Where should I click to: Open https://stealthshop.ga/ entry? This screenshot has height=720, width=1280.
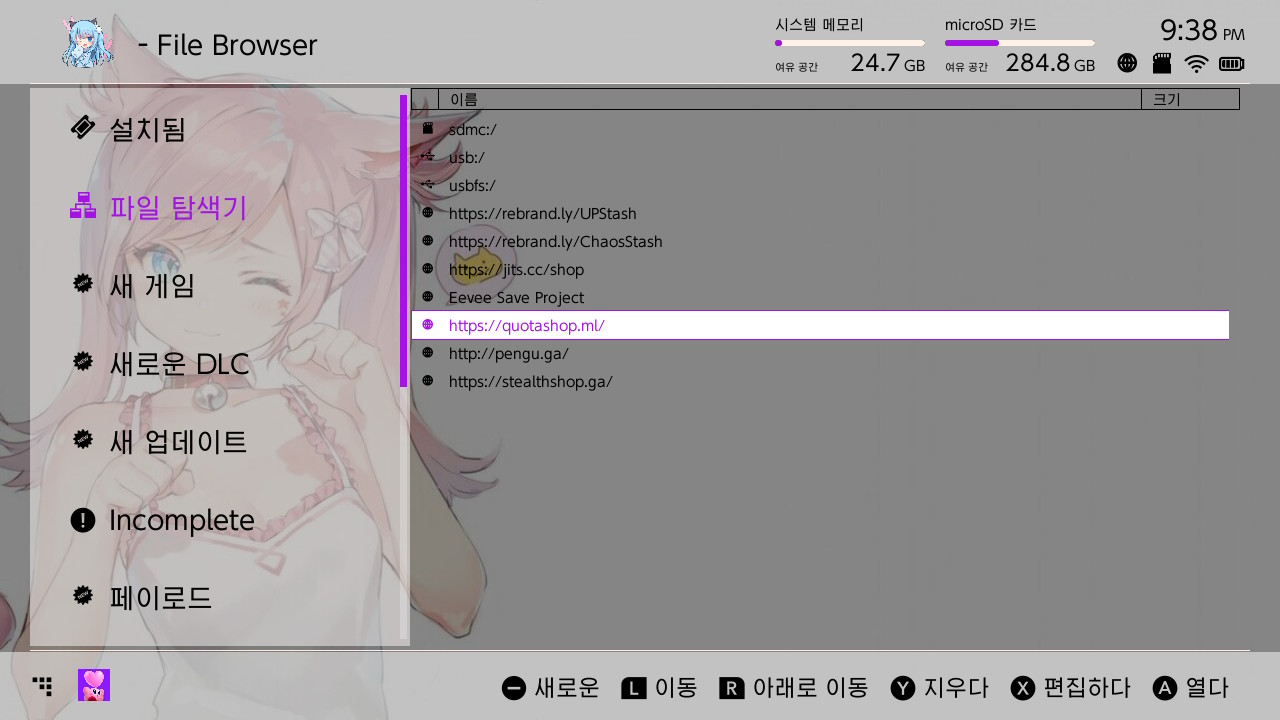pyautogui.click(x=820, y=381)
